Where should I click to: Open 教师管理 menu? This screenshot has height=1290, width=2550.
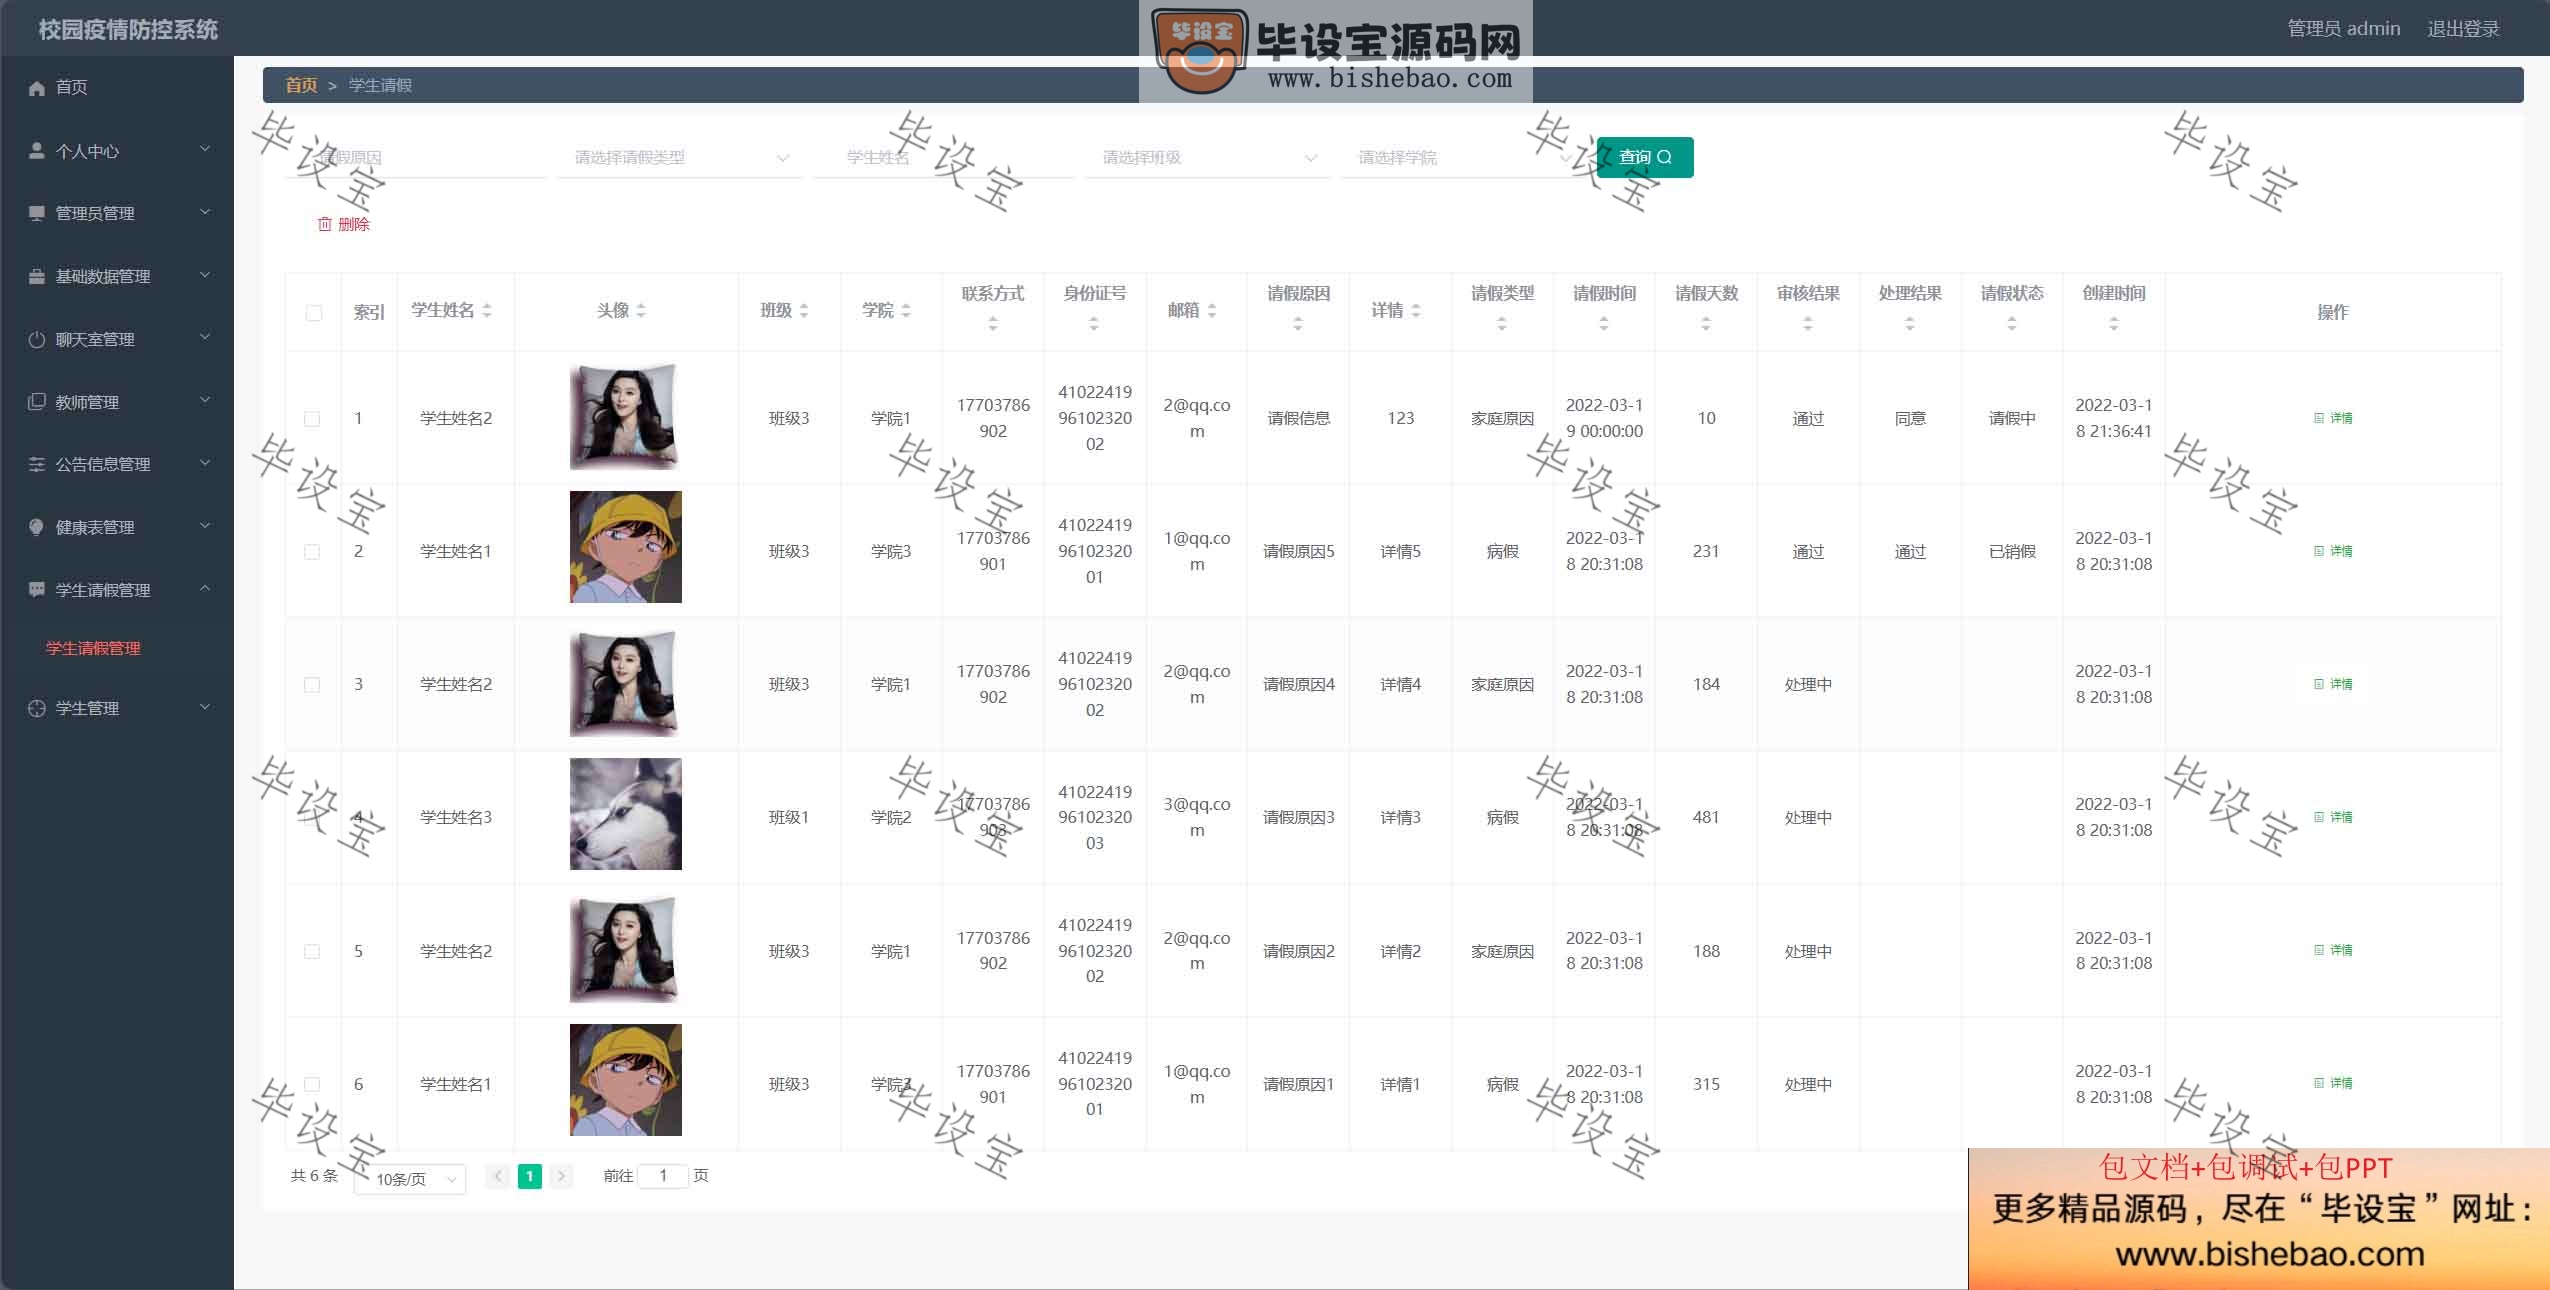[117, 402]
